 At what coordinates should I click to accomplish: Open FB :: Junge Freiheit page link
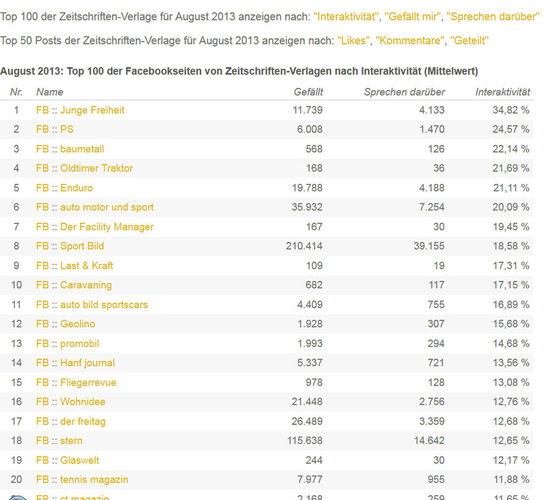(x=80, y=110)
